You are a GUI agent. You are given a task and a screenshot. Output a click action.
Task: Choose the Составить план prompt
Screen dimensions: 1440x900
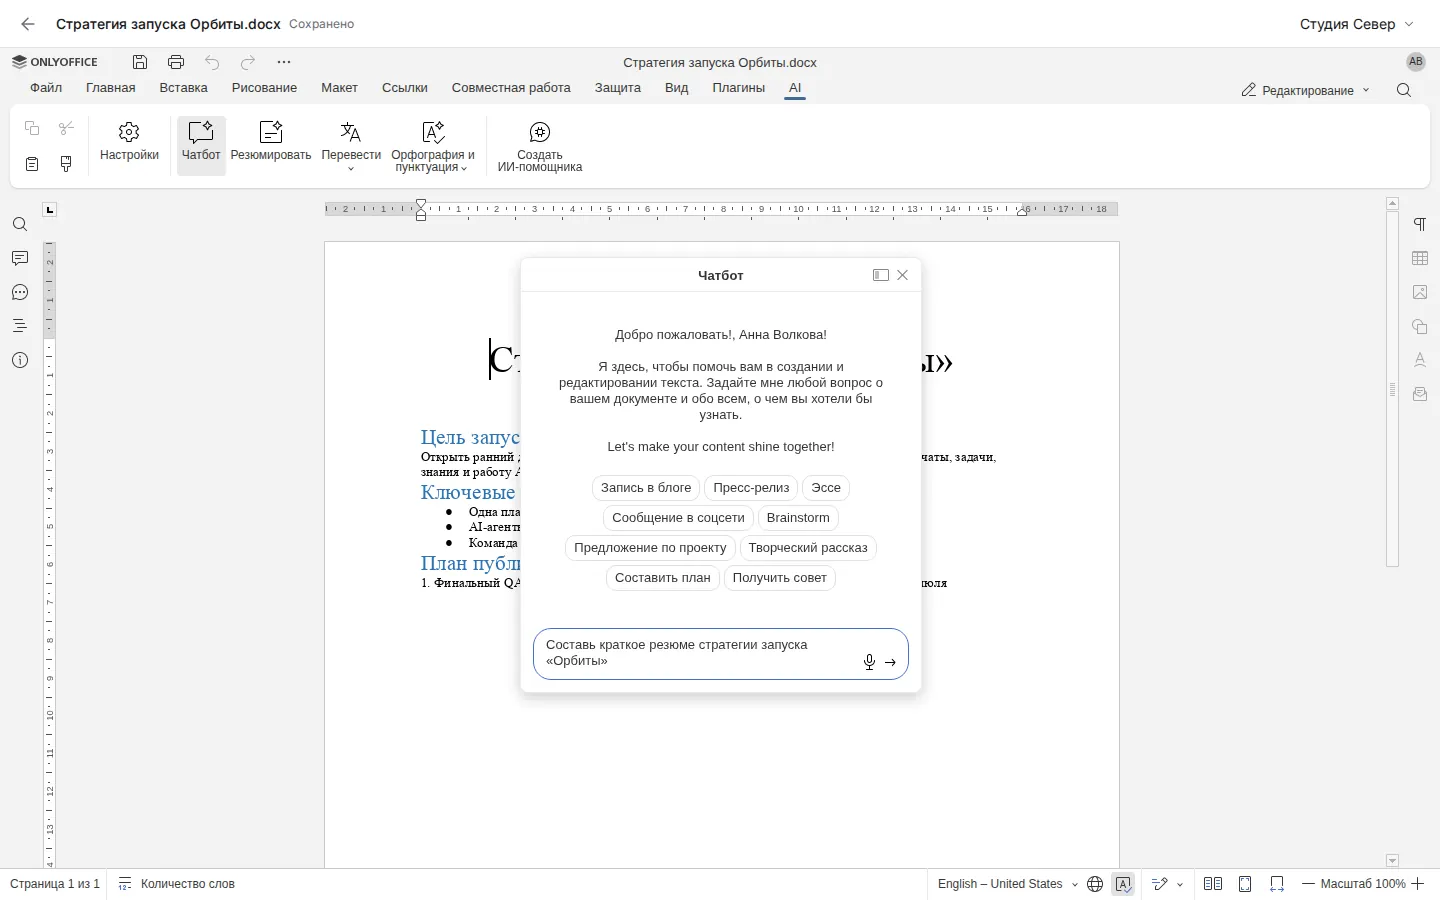[x=662, y=578]
